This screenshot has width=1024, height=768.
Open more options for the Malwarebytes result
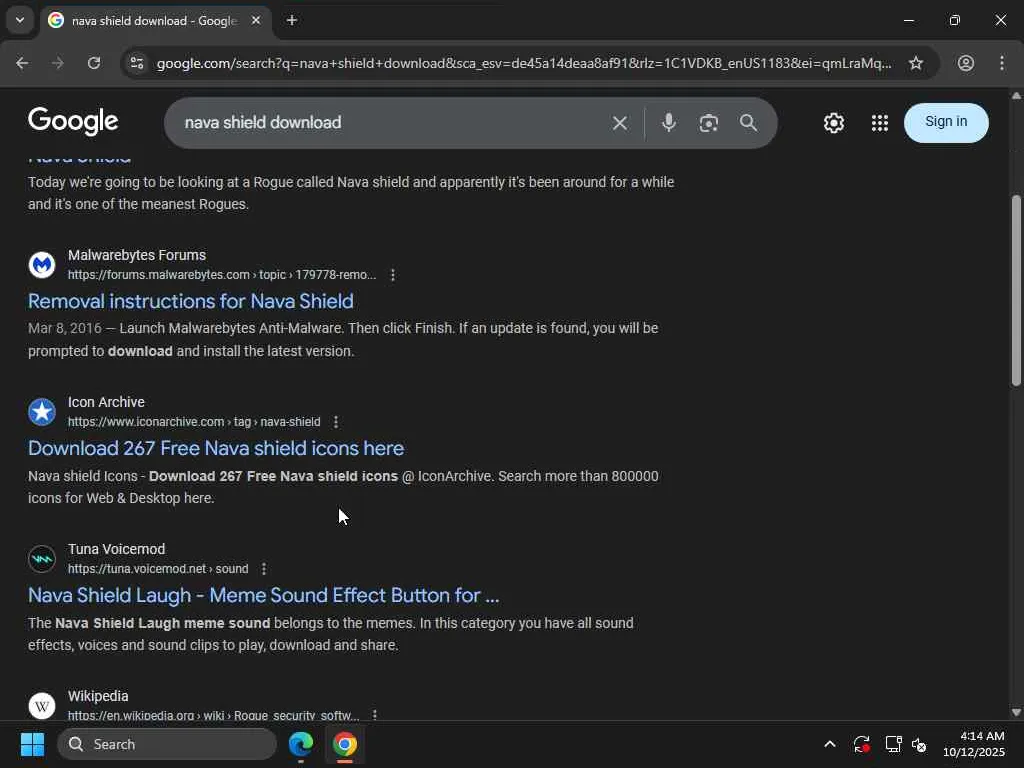pos(392,275)
